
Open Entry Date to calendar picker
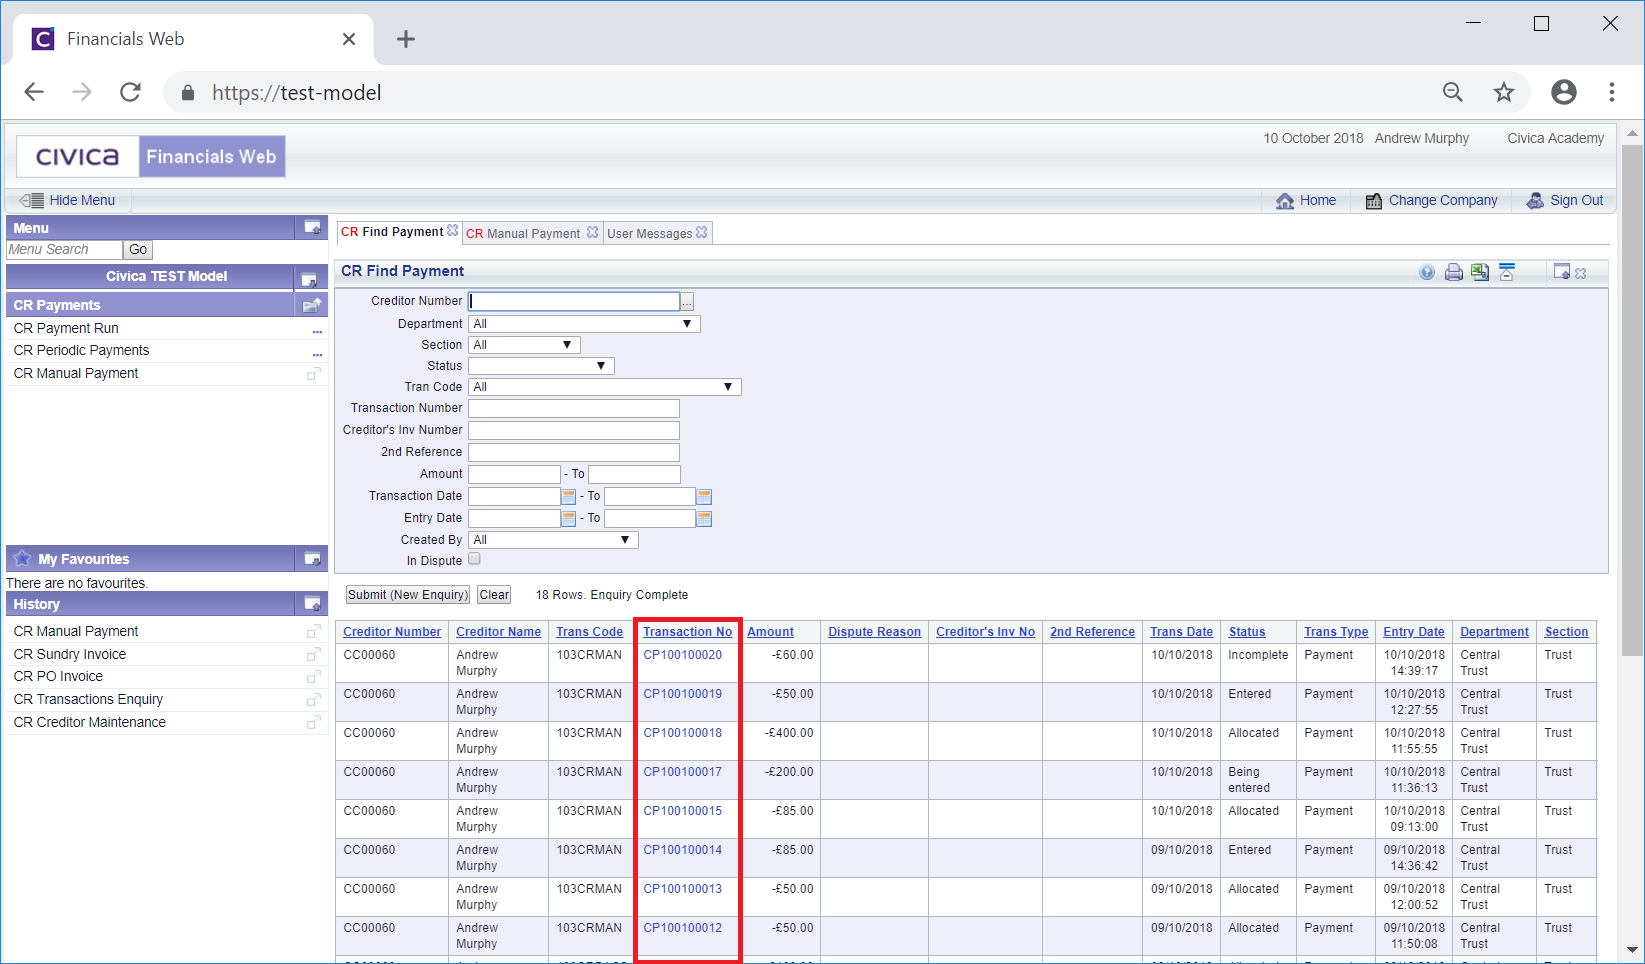pos(704,519)
